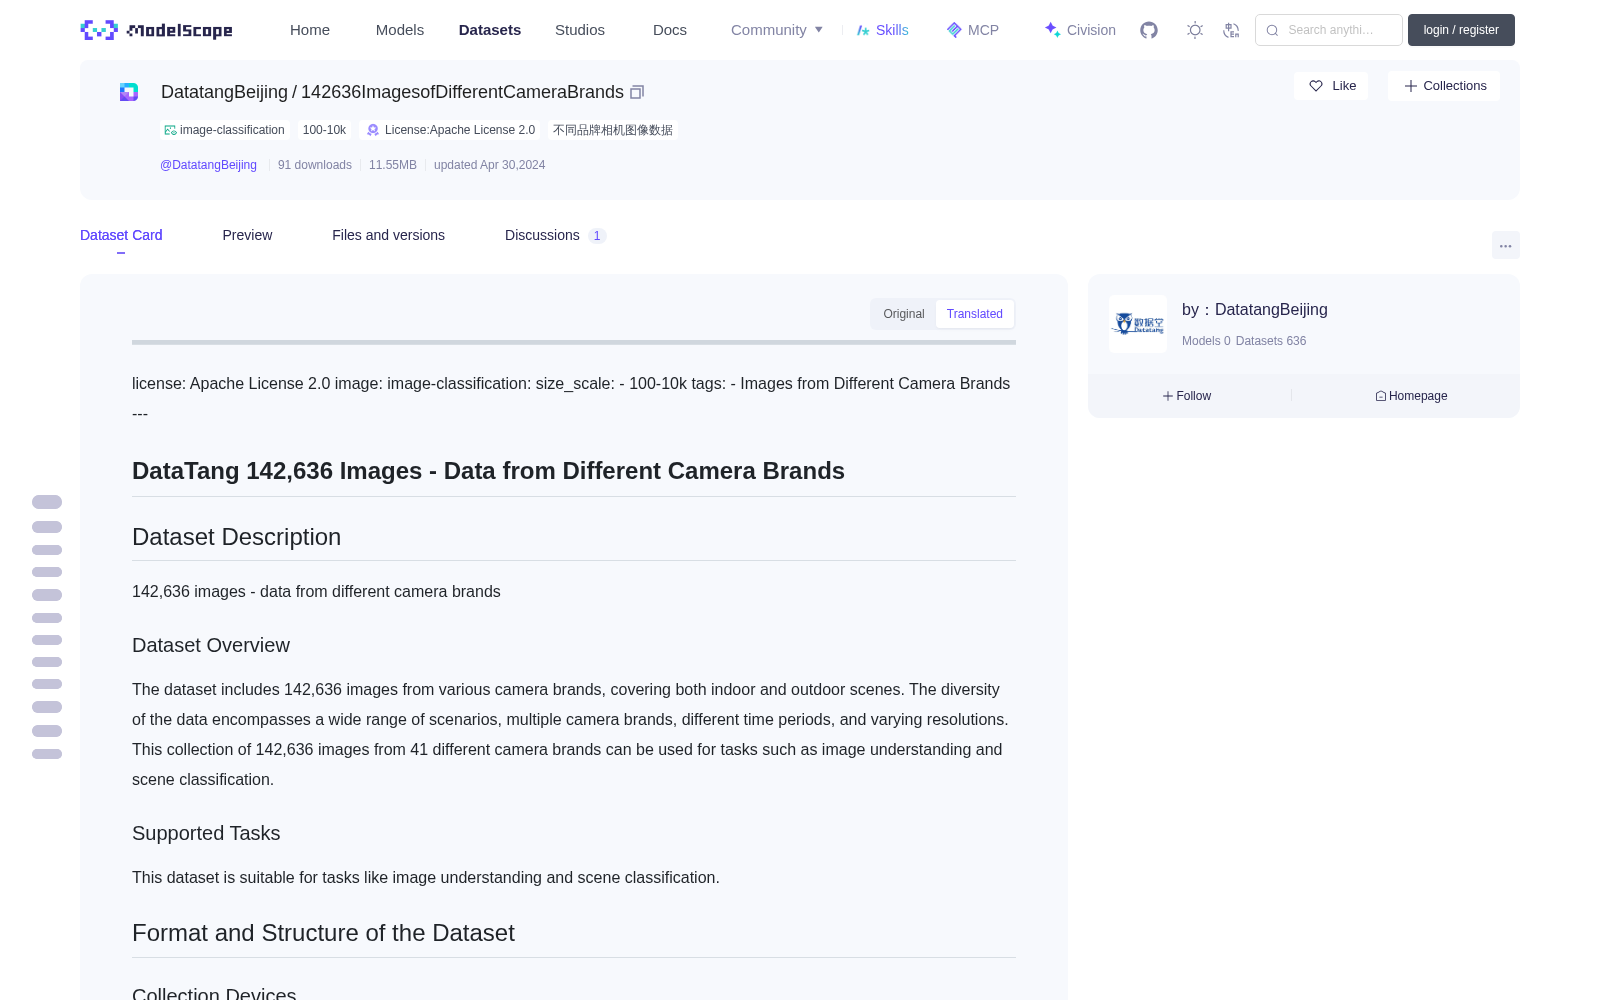1600x1000 pixels.
Task: Open the MCP page
Action: click(973, 30)
